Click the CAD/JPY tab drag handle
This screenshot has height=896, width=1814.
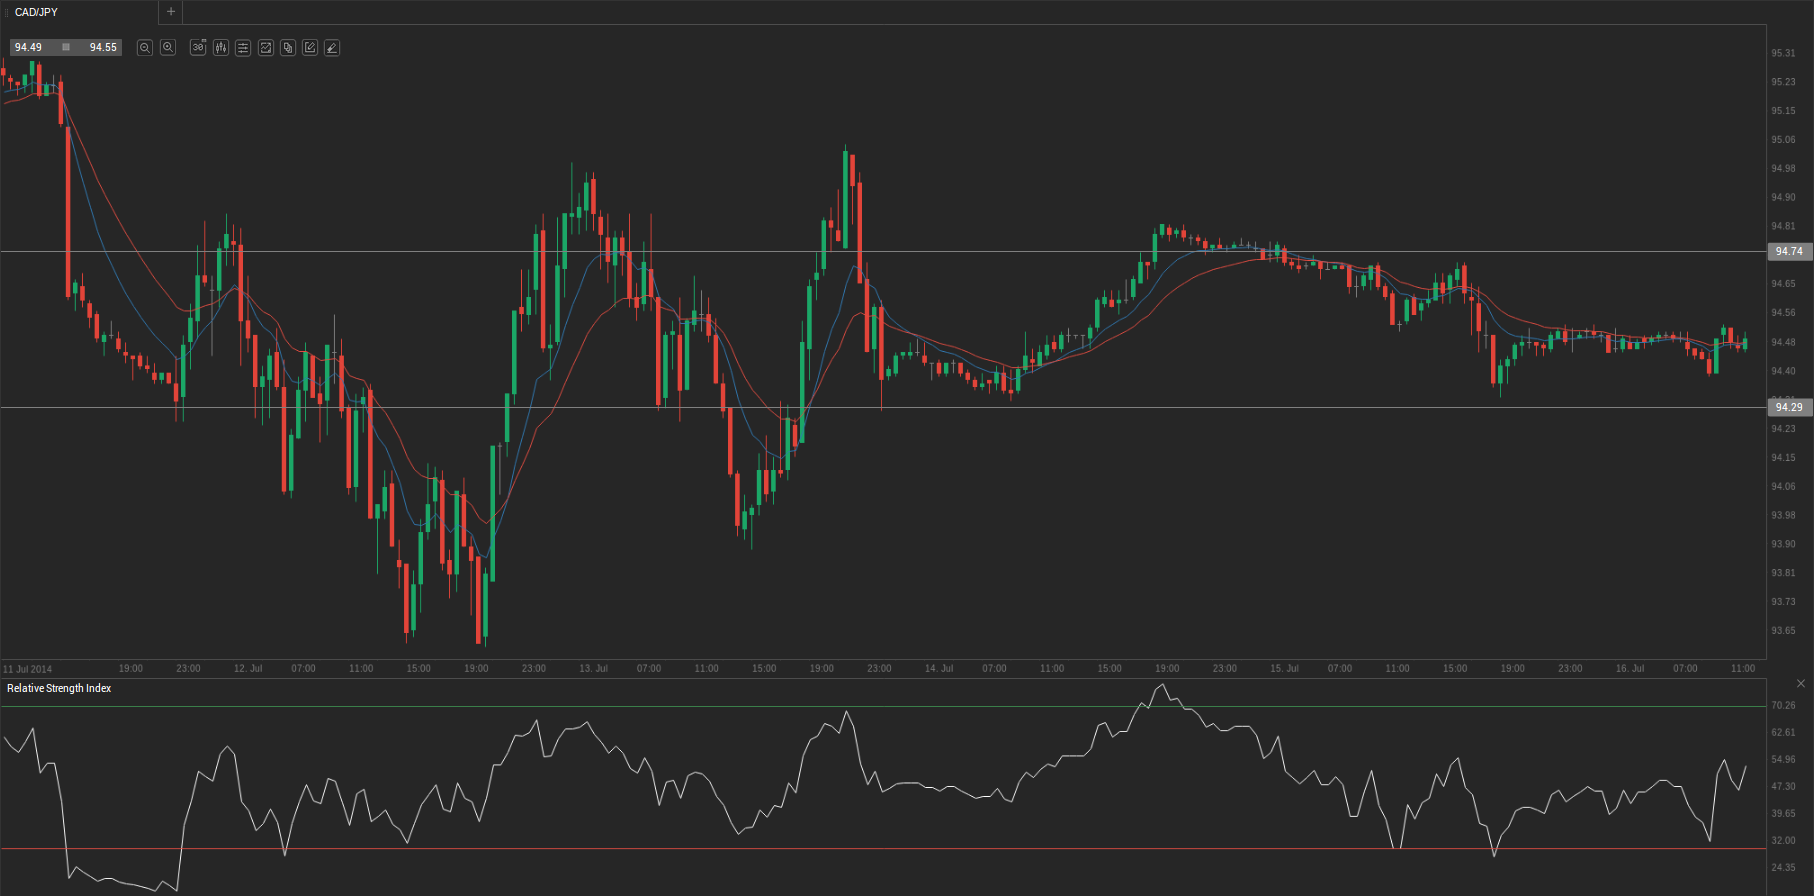tap(7, 12)
